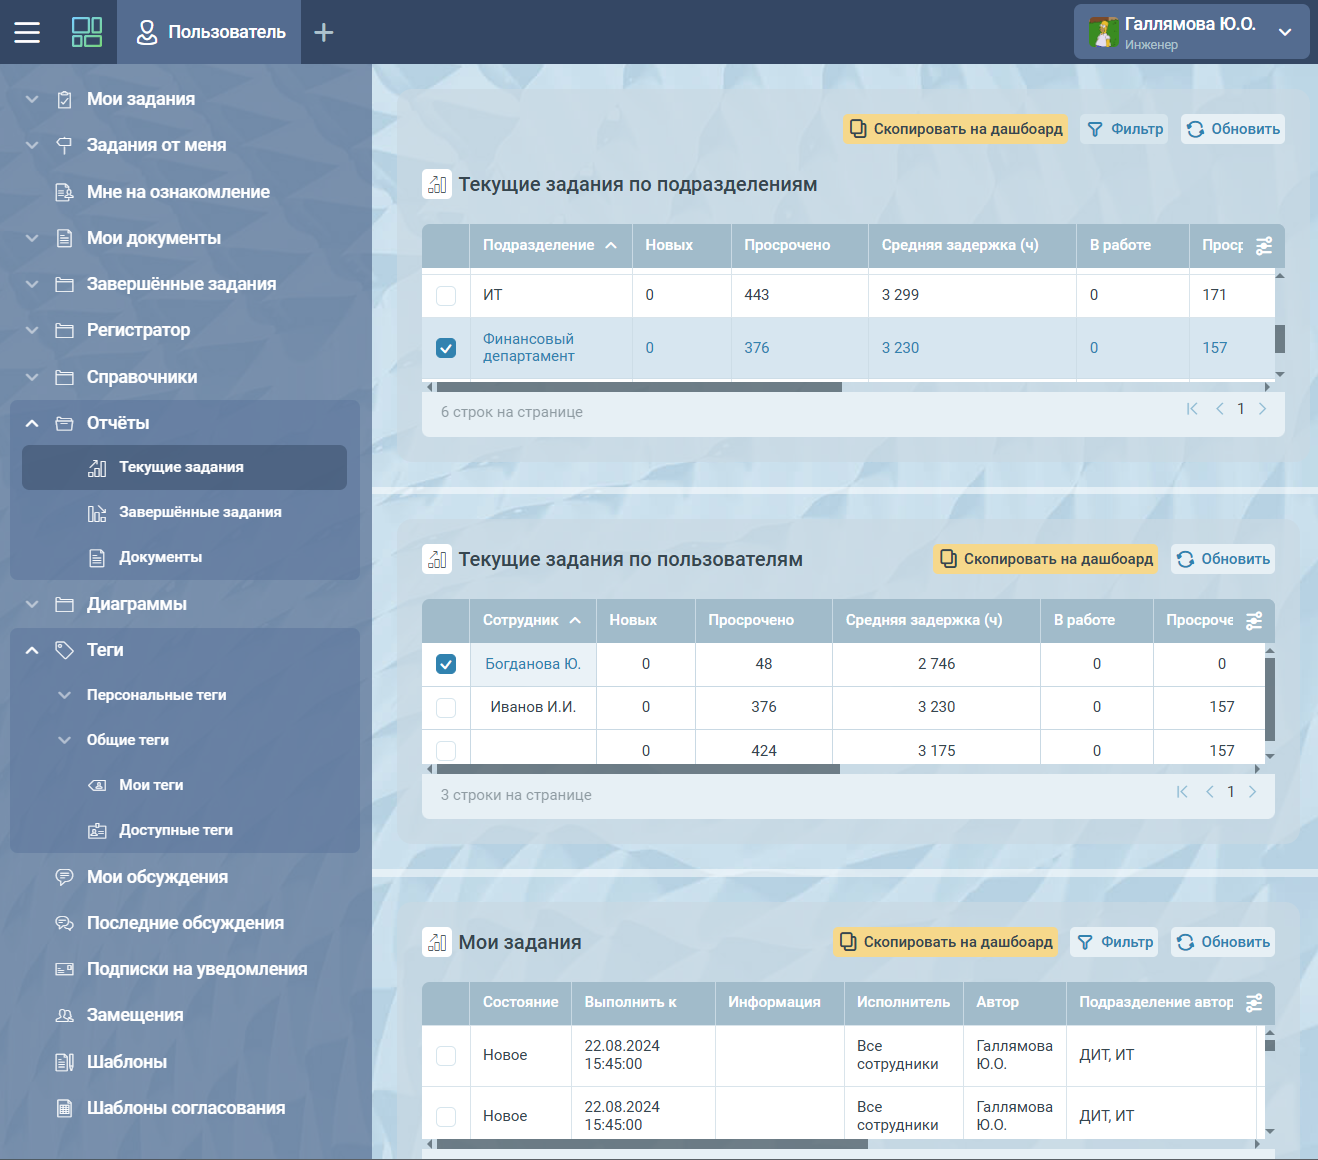Copy users report to dashboard

(1046, 559)
